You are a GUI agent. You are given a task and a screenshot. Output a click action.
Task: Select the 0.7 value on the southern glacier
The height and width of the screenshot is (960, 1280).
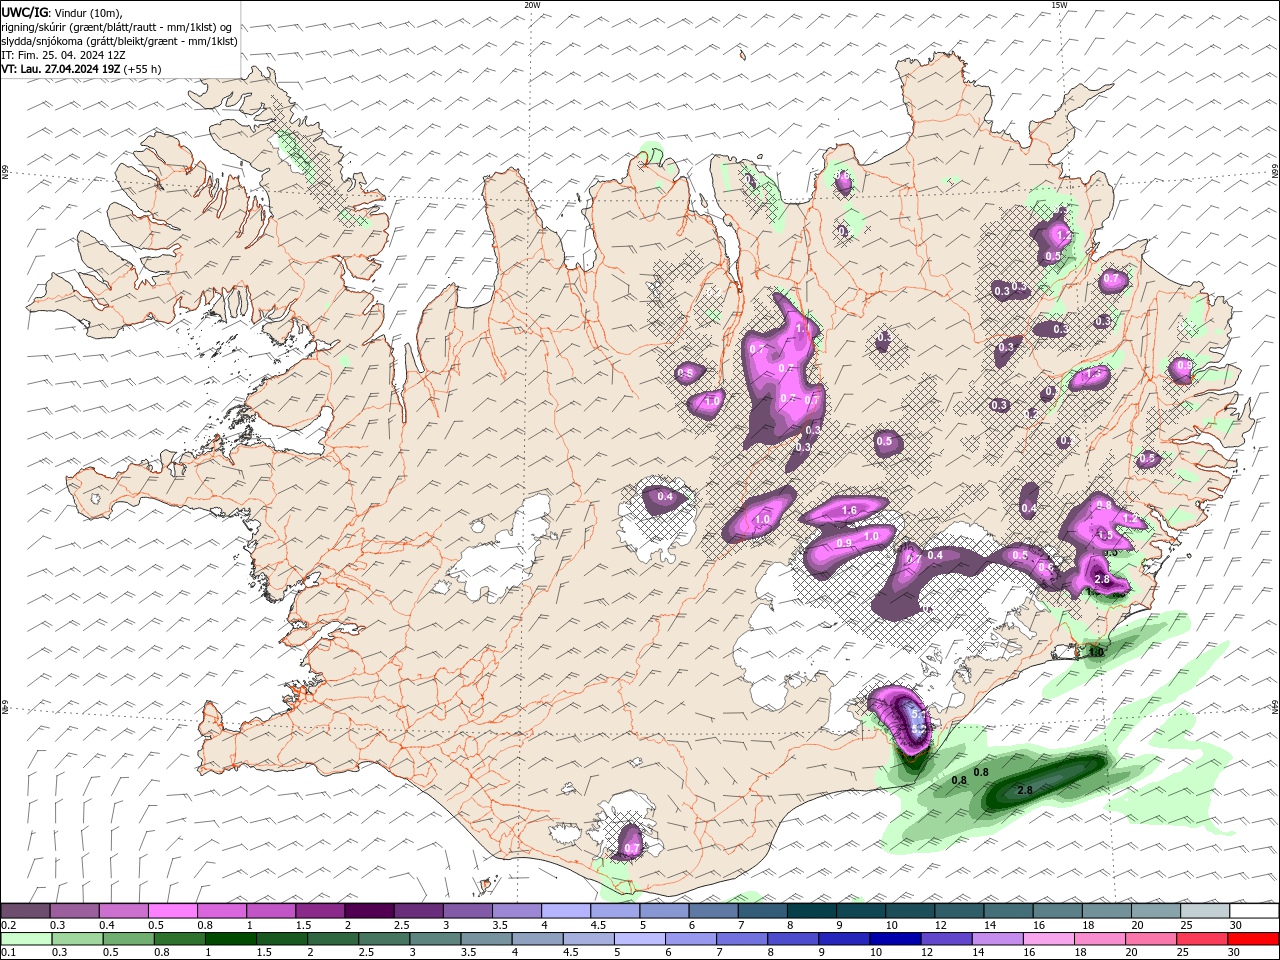(x=632, y=849)
